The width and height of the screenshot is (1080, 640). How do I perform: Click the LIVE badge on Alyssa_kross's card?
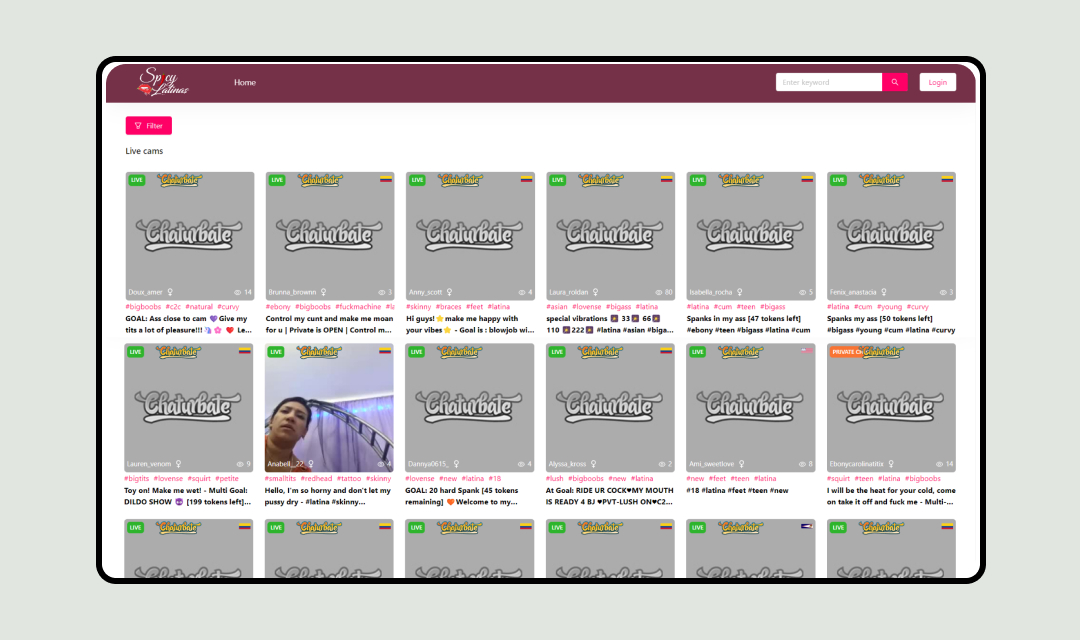coord(558,352)
